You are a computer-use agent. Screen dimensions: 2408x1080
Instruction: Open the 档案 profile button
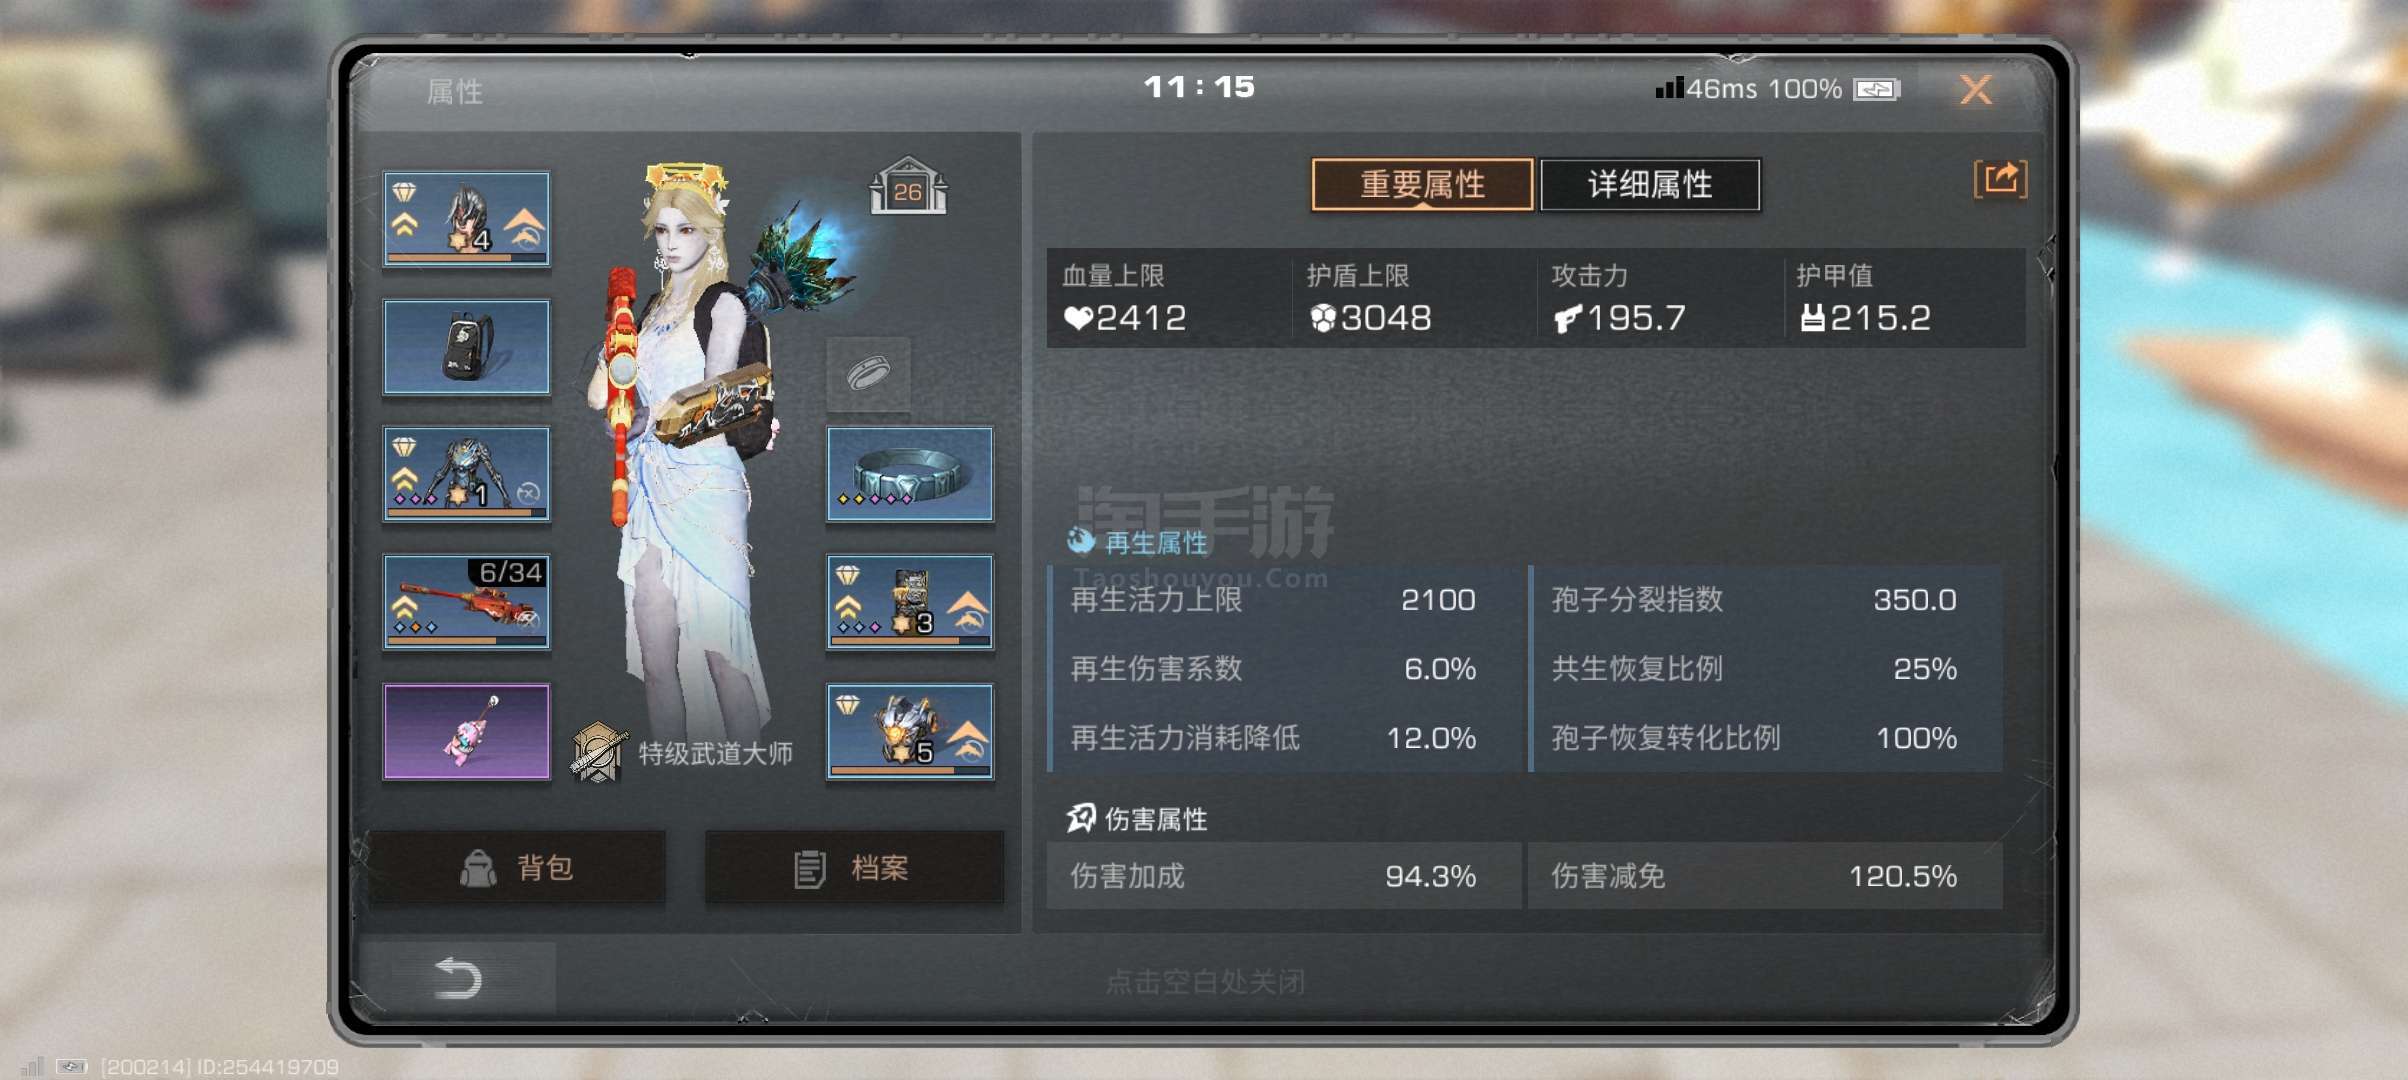pos(854,868)
